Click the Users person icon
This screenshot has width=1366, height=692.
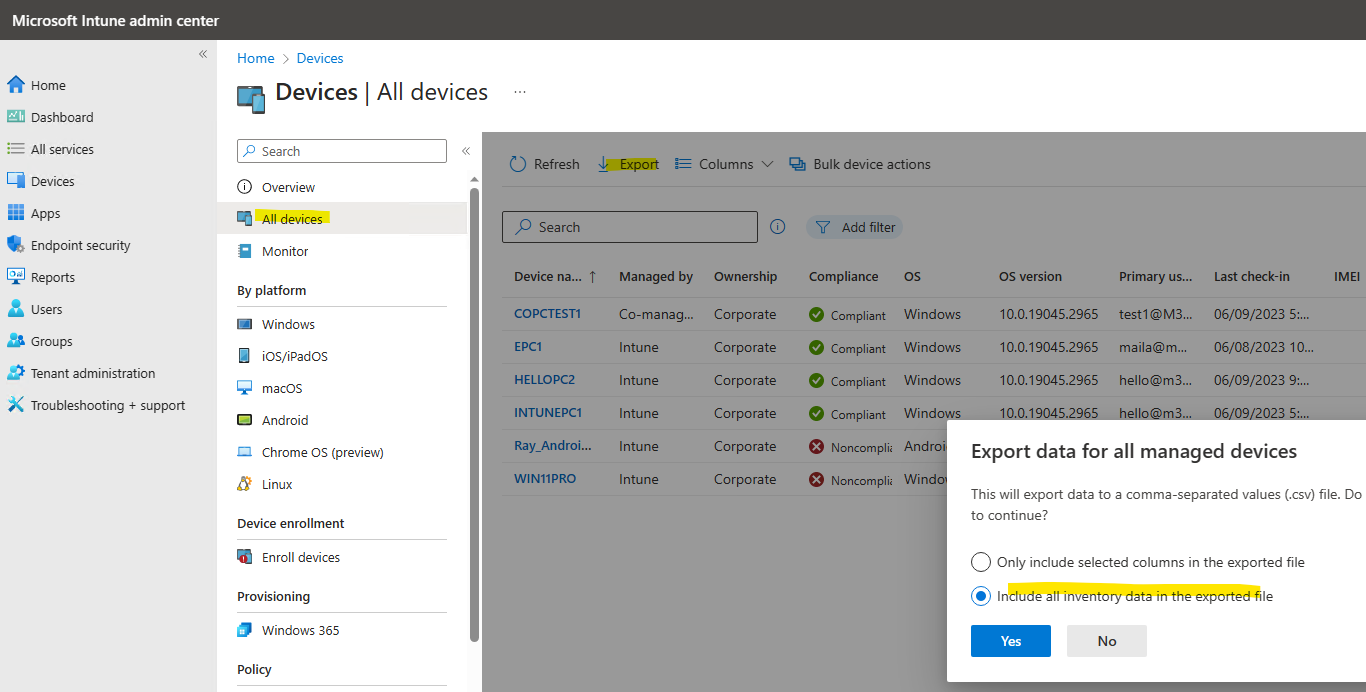(15, 309)
